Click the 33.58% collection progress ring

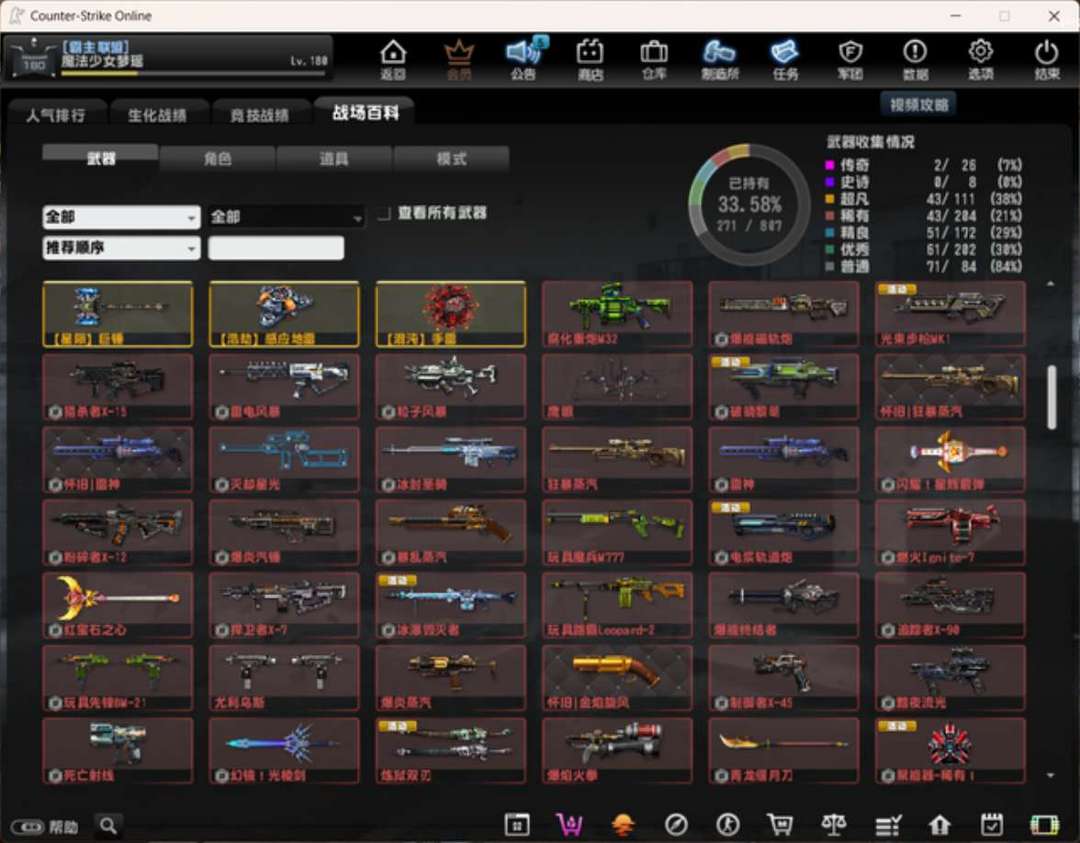[x=749, y=204]
